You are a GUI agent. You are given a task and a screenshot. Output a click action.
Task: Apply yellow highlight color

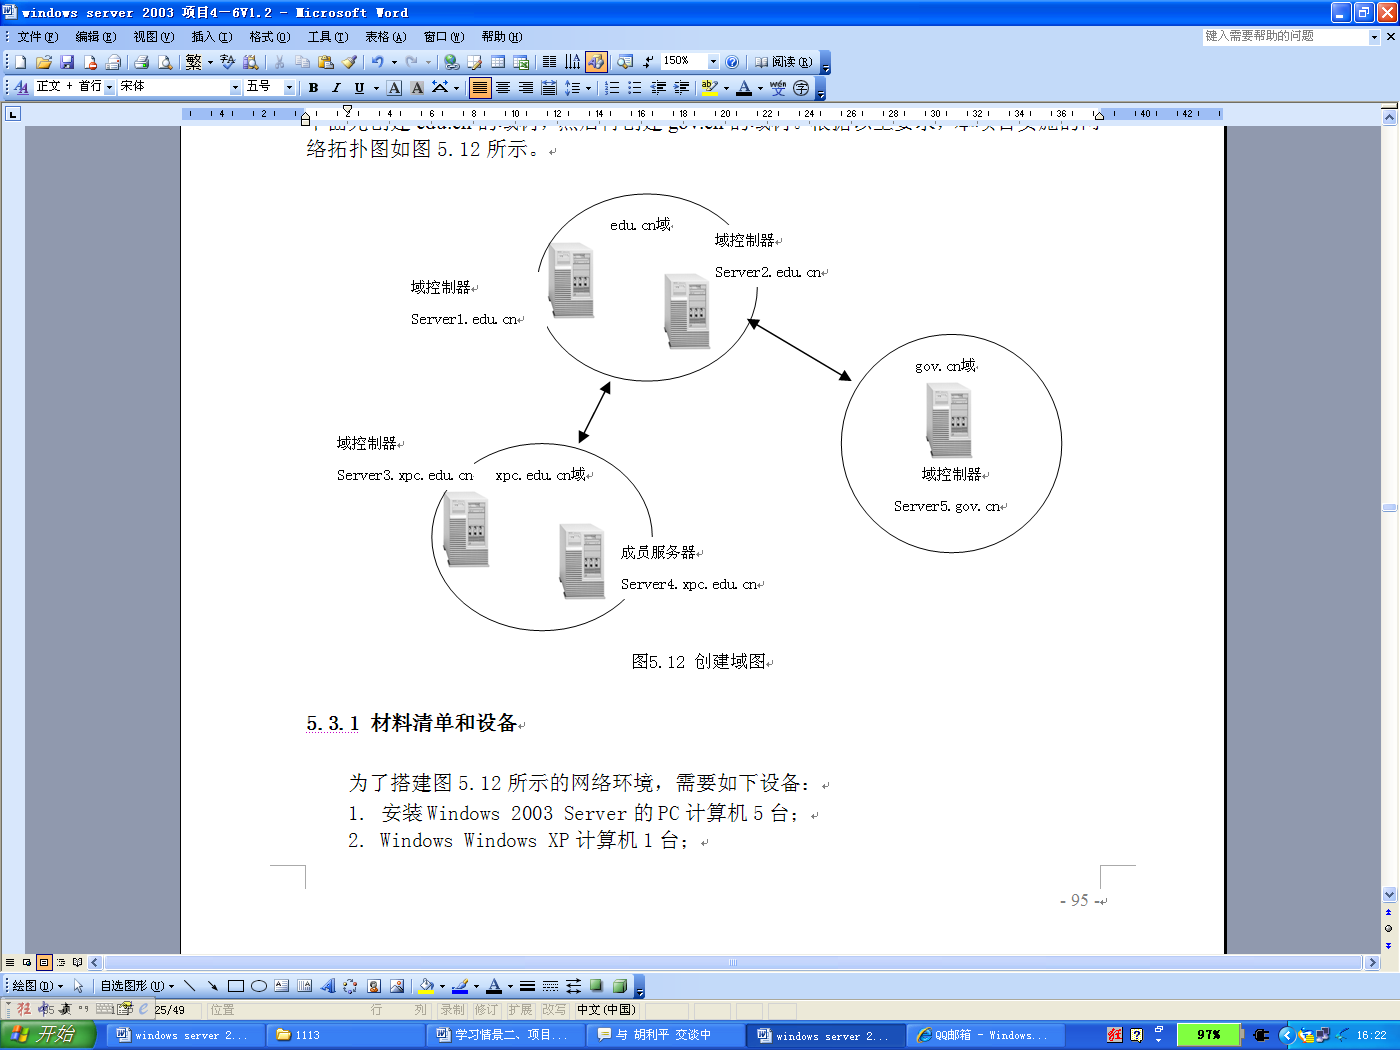click(709, 88)
